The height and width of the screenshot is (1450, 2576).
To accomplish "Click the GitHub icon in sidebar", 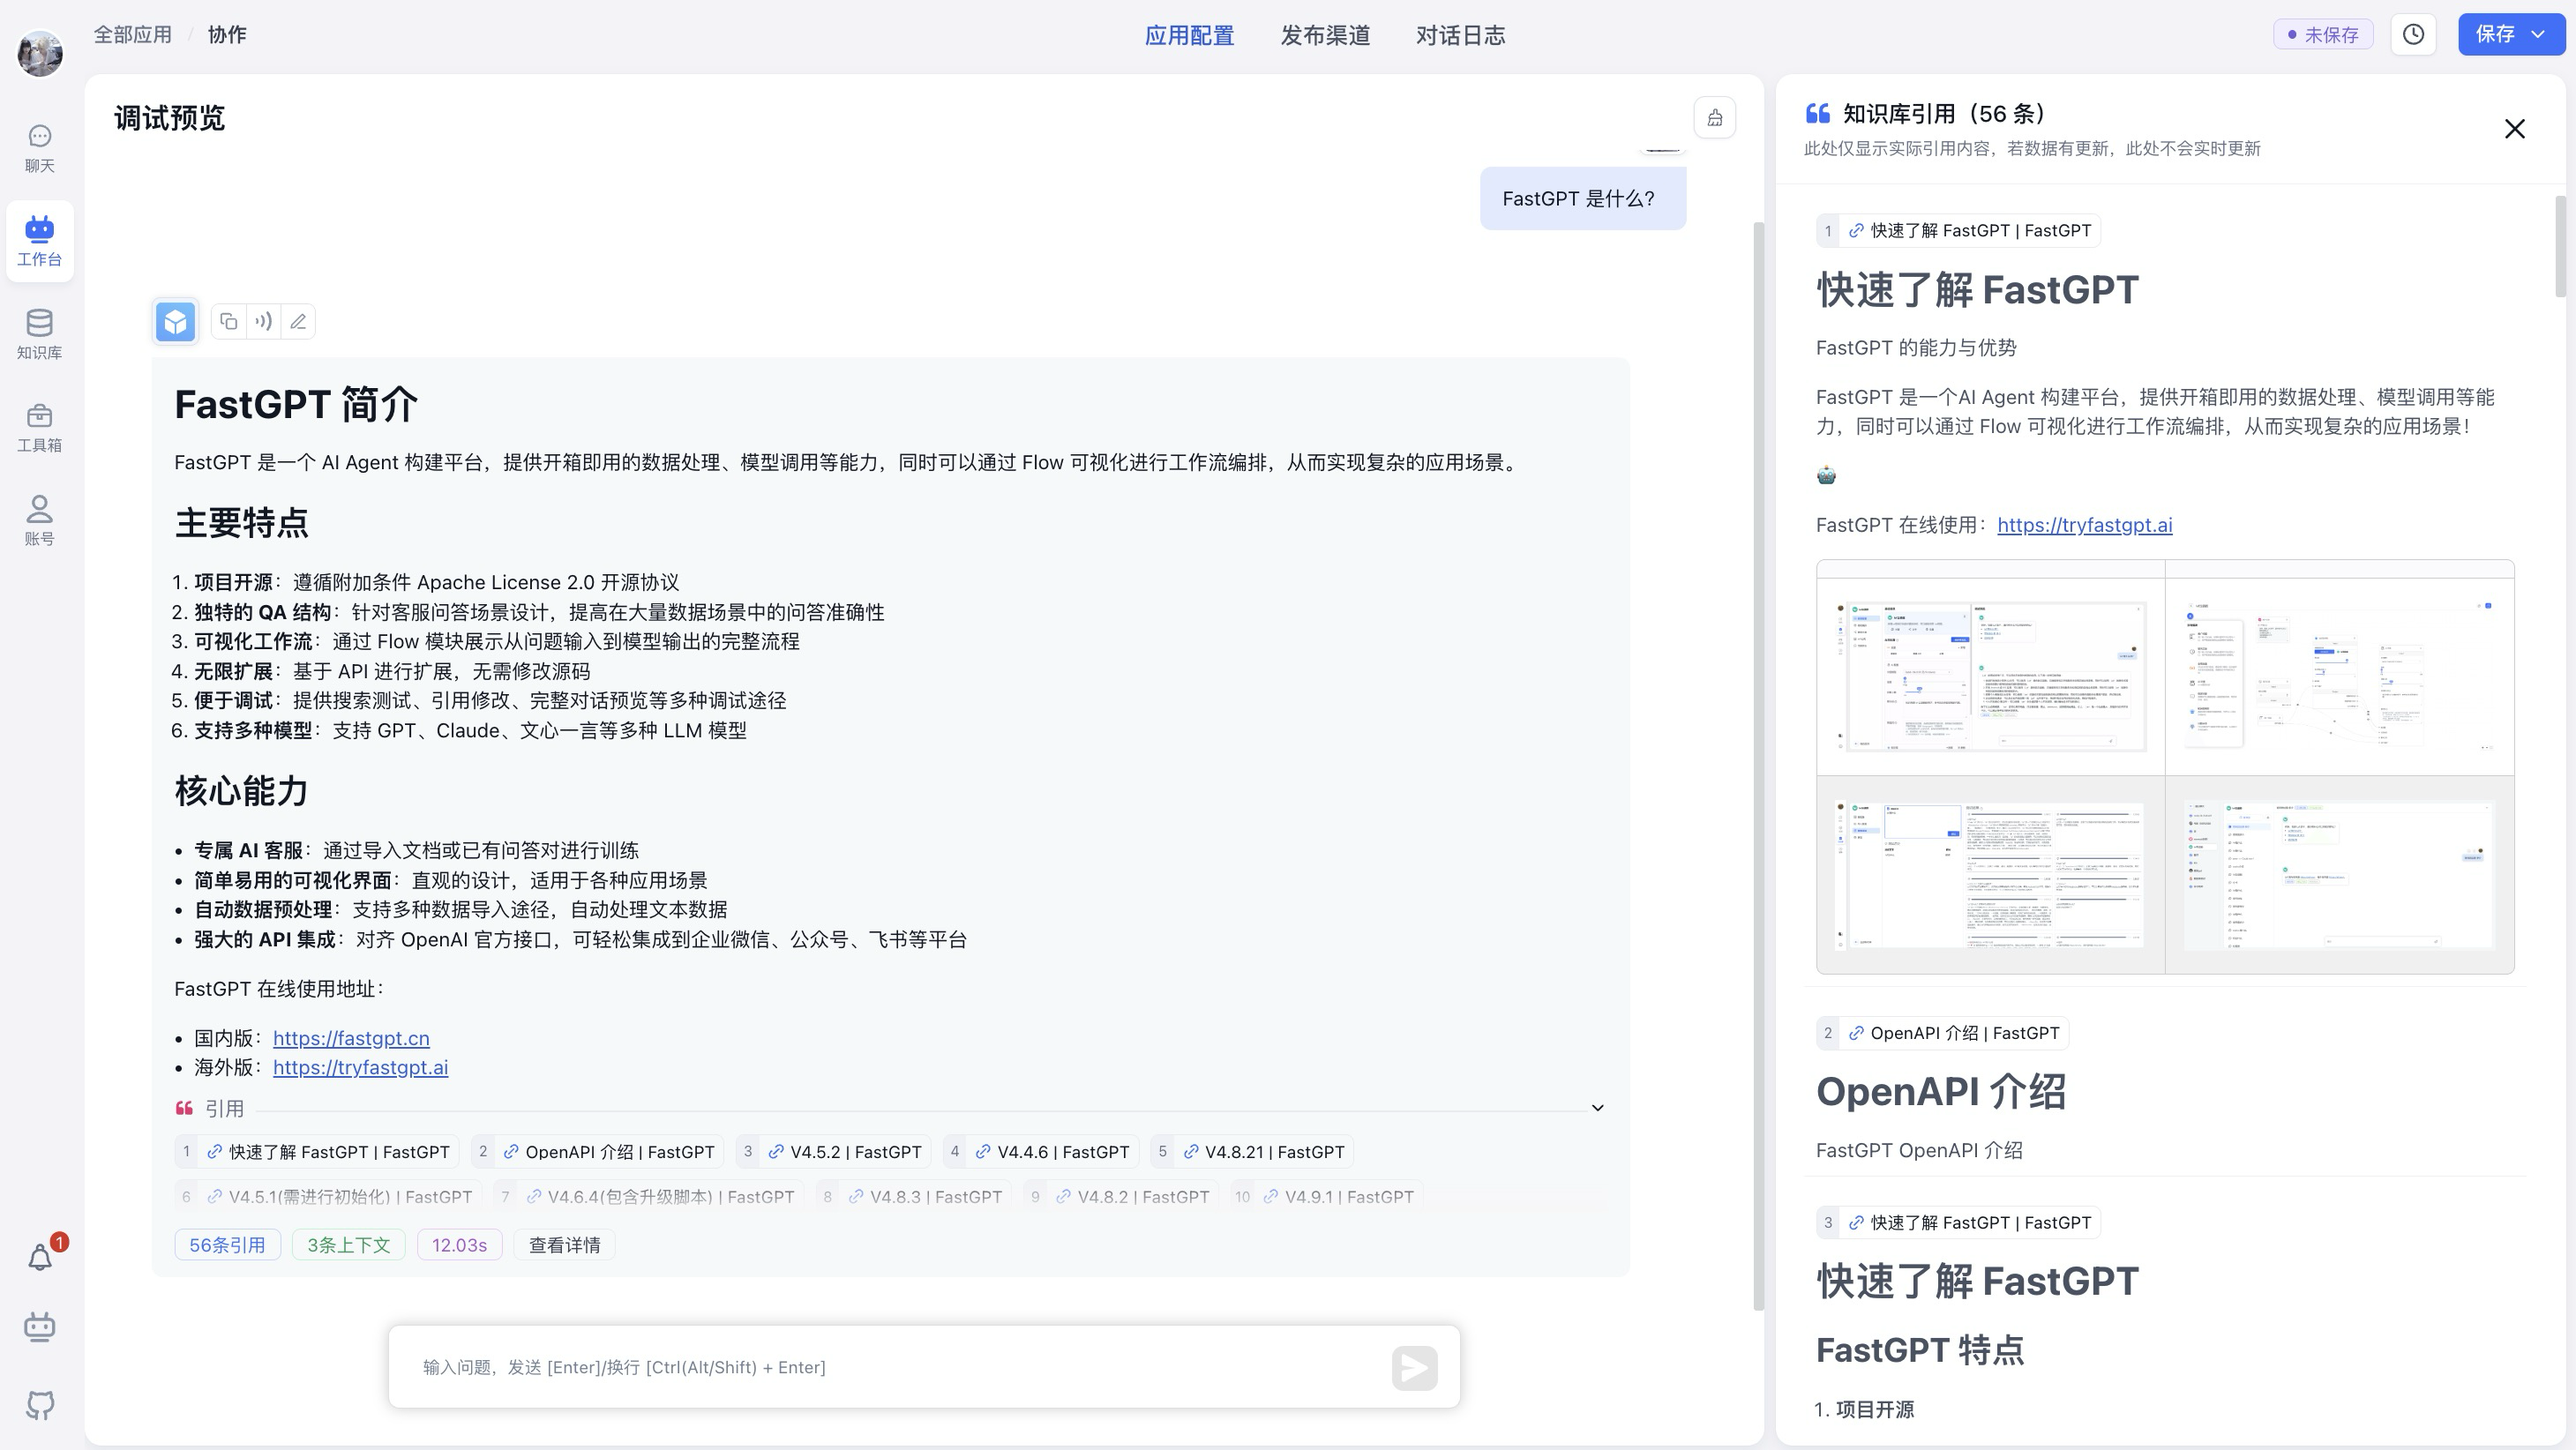I will click(x=40, y=1404).
